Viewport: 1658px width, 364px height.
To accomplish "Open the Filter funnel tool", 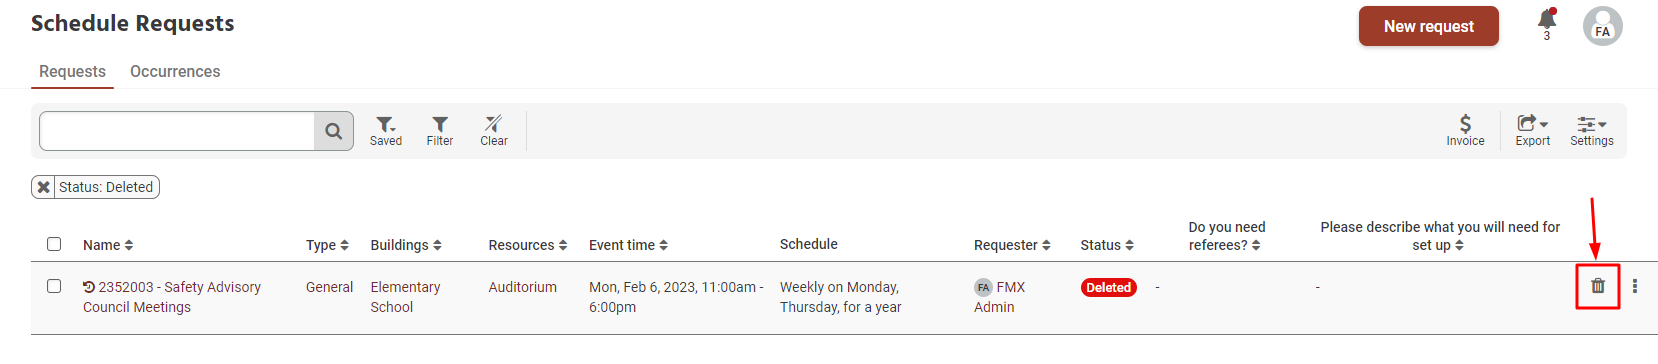I will 440,131.
